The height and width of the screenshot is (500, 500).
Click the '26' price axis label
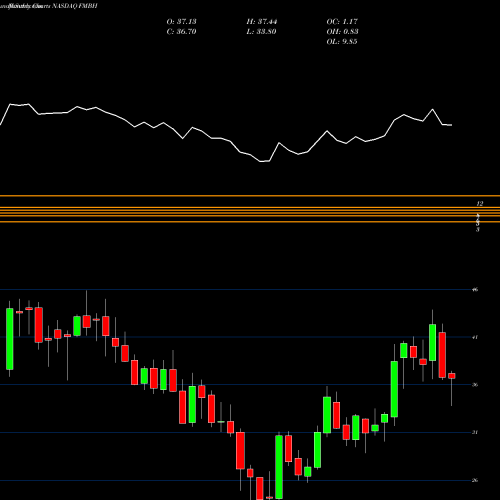point(475,480)
